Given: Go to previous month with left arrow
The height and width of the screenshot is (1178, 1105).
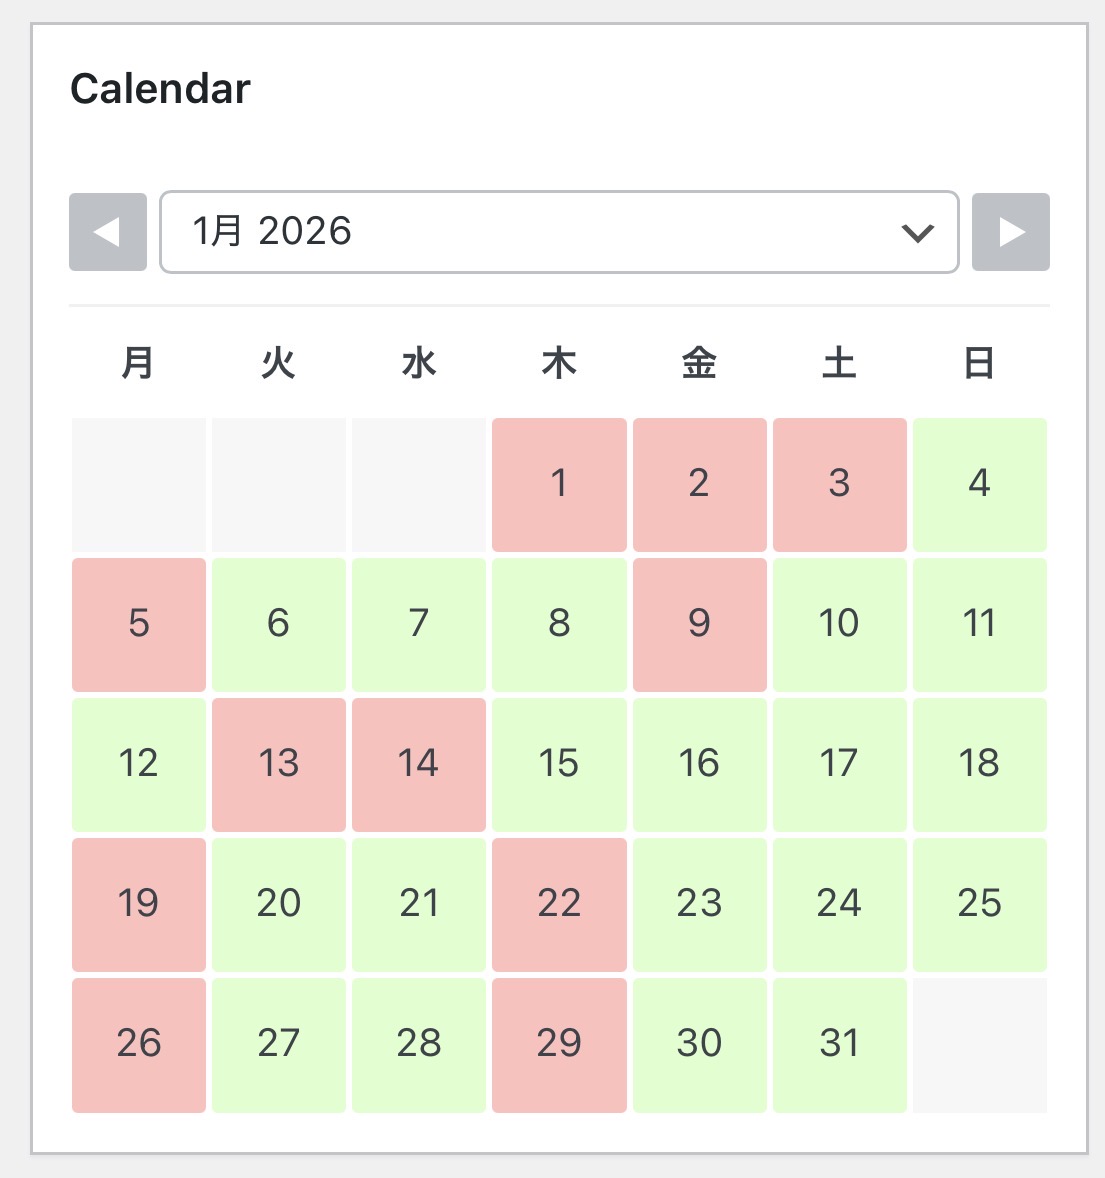Looking at the screenshot, I should (108, 232).
